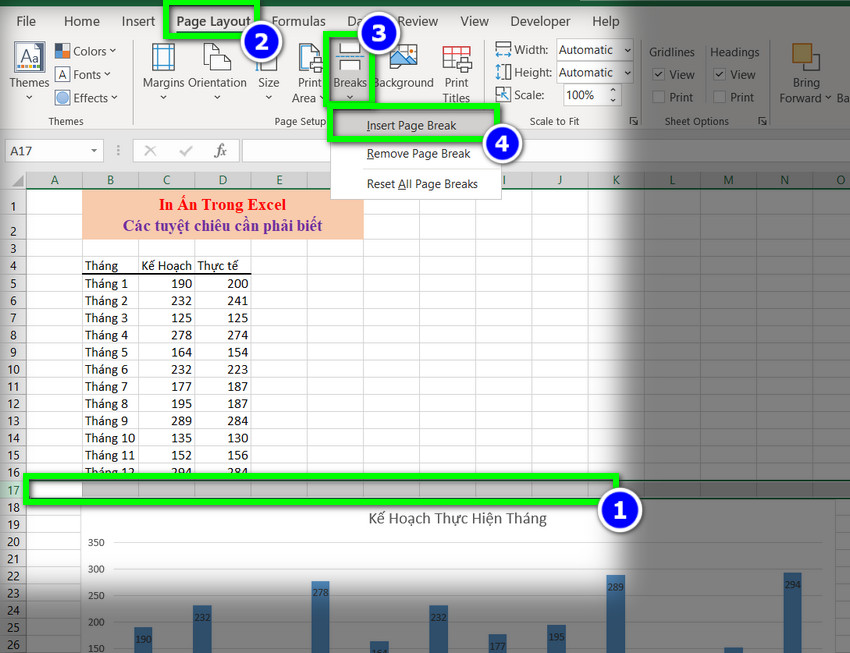Enable the Headings Print checkbox
Viewport: 850px width, 653px height.
[x=720, y=97]
